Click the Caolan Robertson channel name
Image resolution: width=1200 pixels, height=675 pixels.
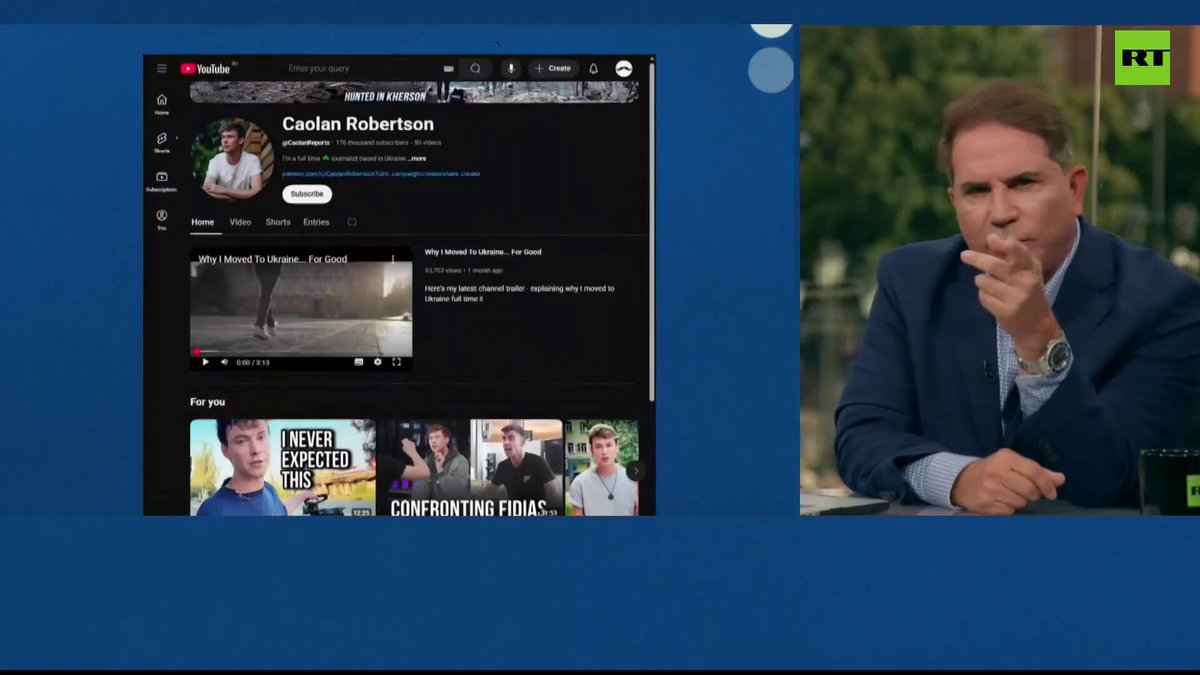click(358, 124)
